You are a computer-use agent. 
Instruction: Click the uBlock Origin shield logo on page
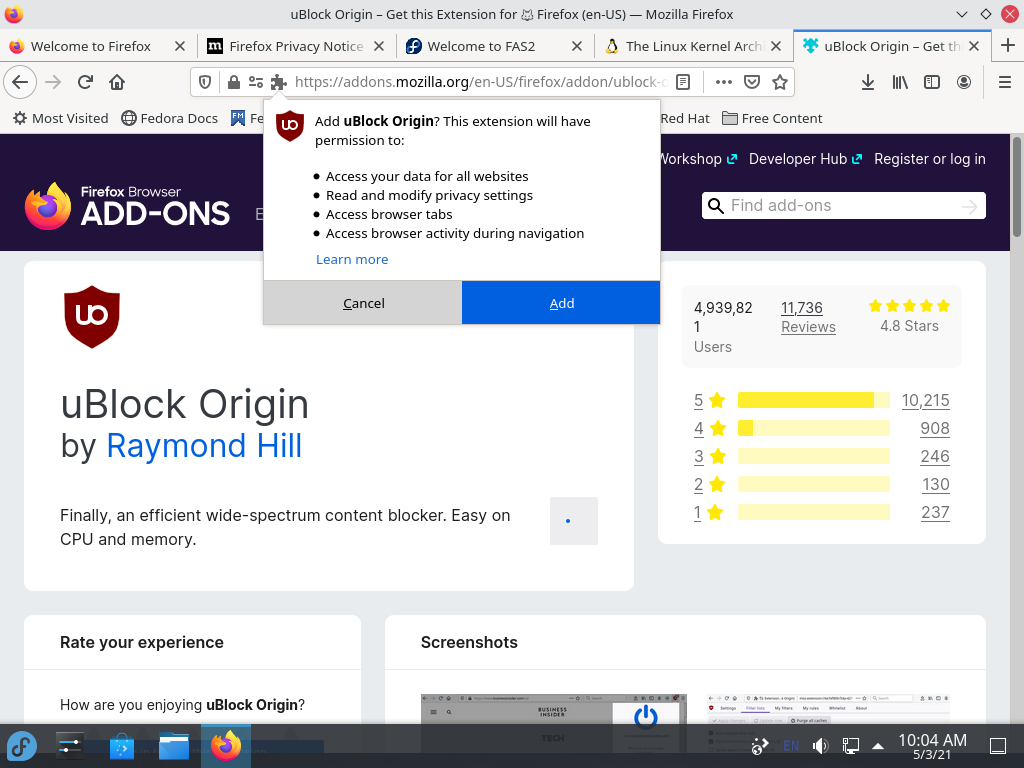92,317
